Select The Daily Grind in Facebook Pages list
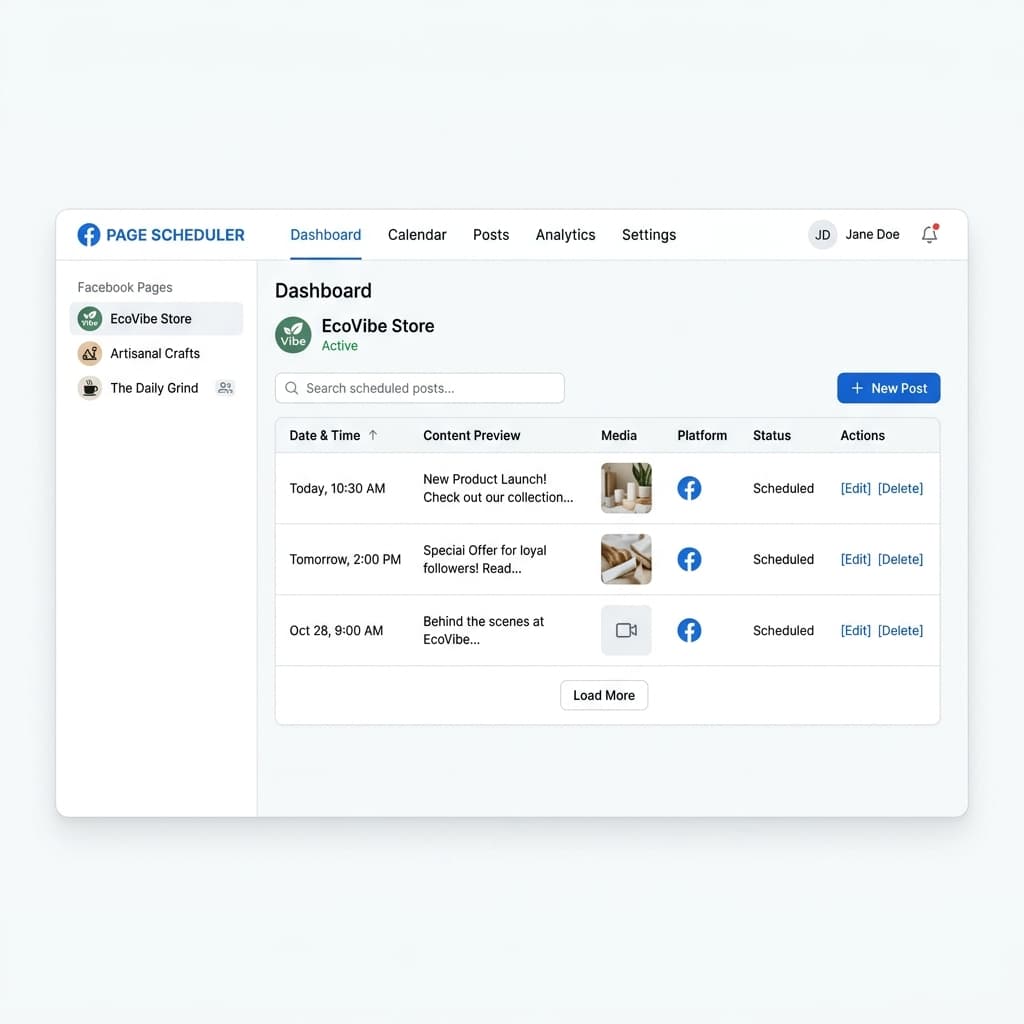 (x=156, y=388)
